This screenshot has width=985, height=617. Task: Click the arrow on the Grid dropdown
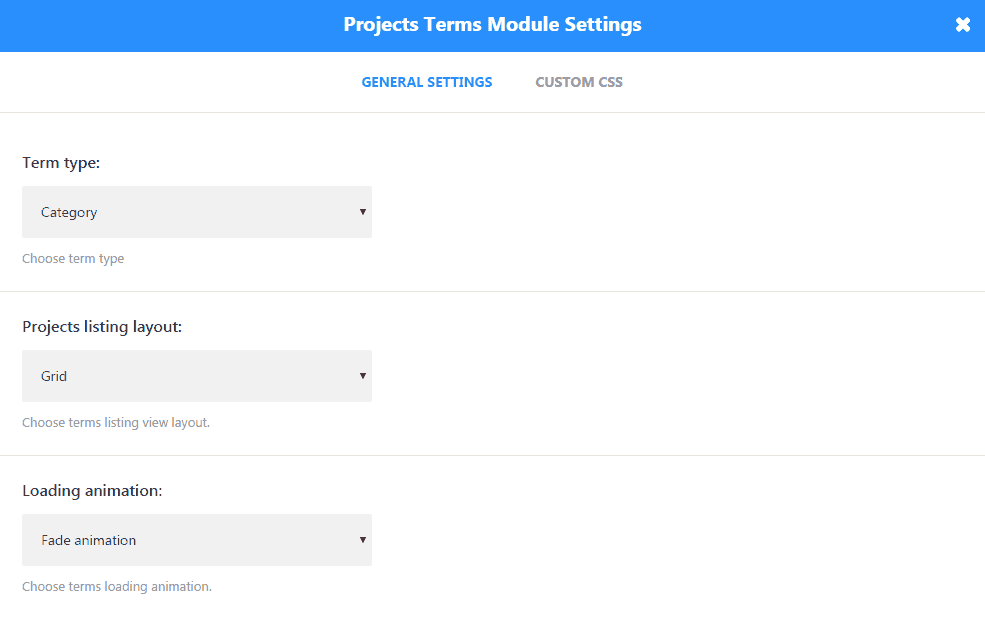pyautogui.click(x=362, y=376)
